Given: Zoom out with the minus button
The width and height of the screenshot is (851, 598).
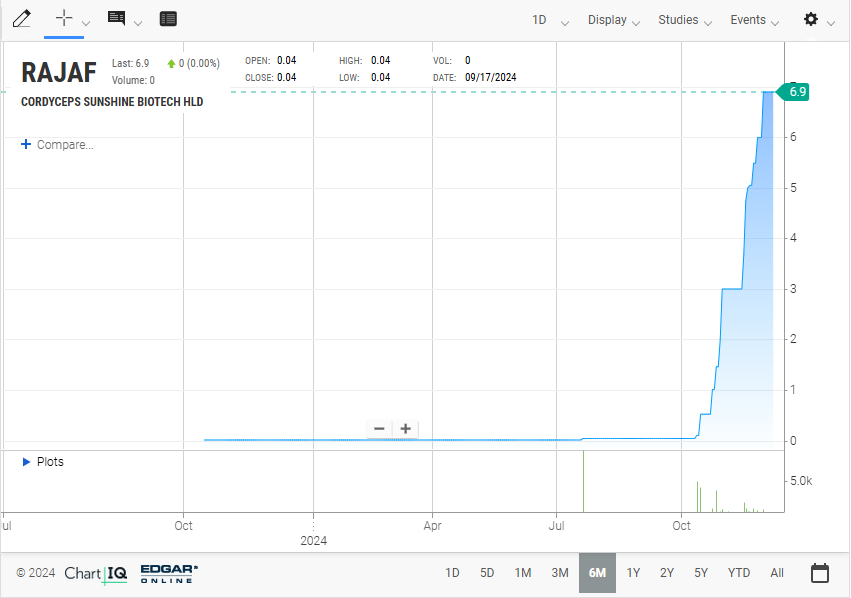Looking at the screenshot, I should 379,429.
